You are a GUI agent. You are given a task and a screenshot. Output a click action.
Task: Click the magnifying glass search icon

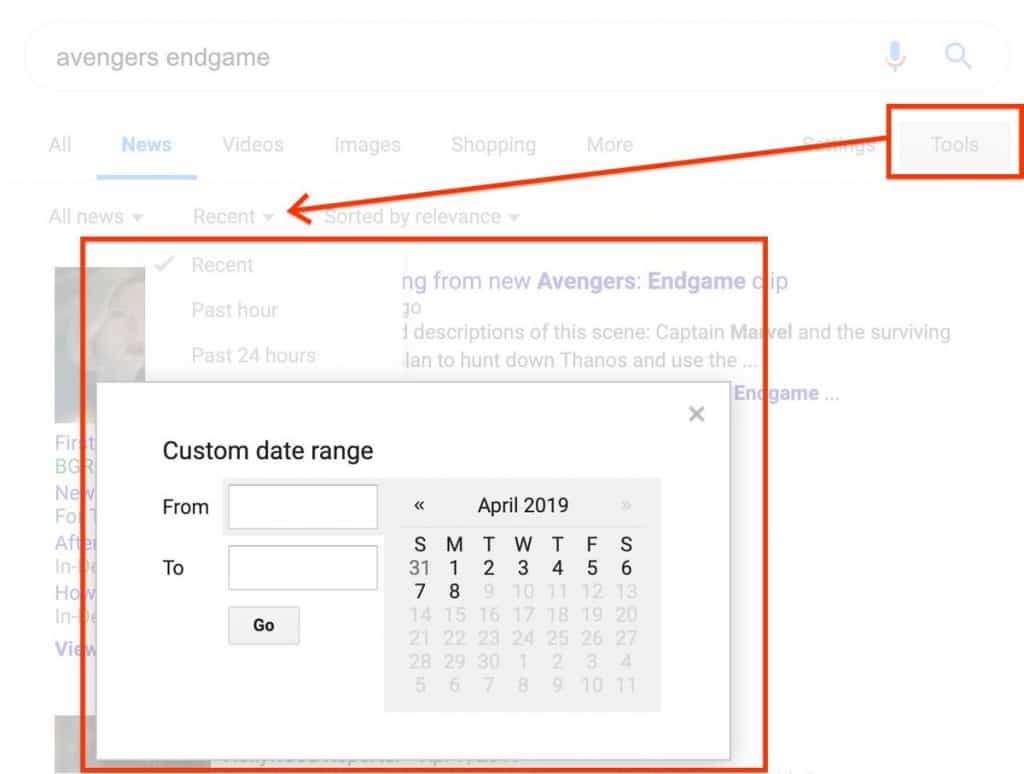[x=958, y=57]
